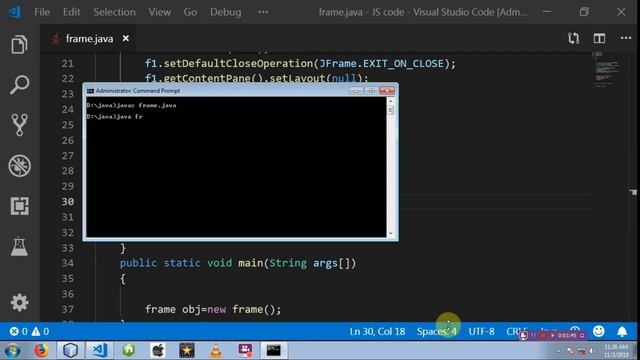The height and width of the screenshot is (360, 640).
Task: Click the 'main' method name on line 34
Action: pyautogui.click(x=251, y=263)
